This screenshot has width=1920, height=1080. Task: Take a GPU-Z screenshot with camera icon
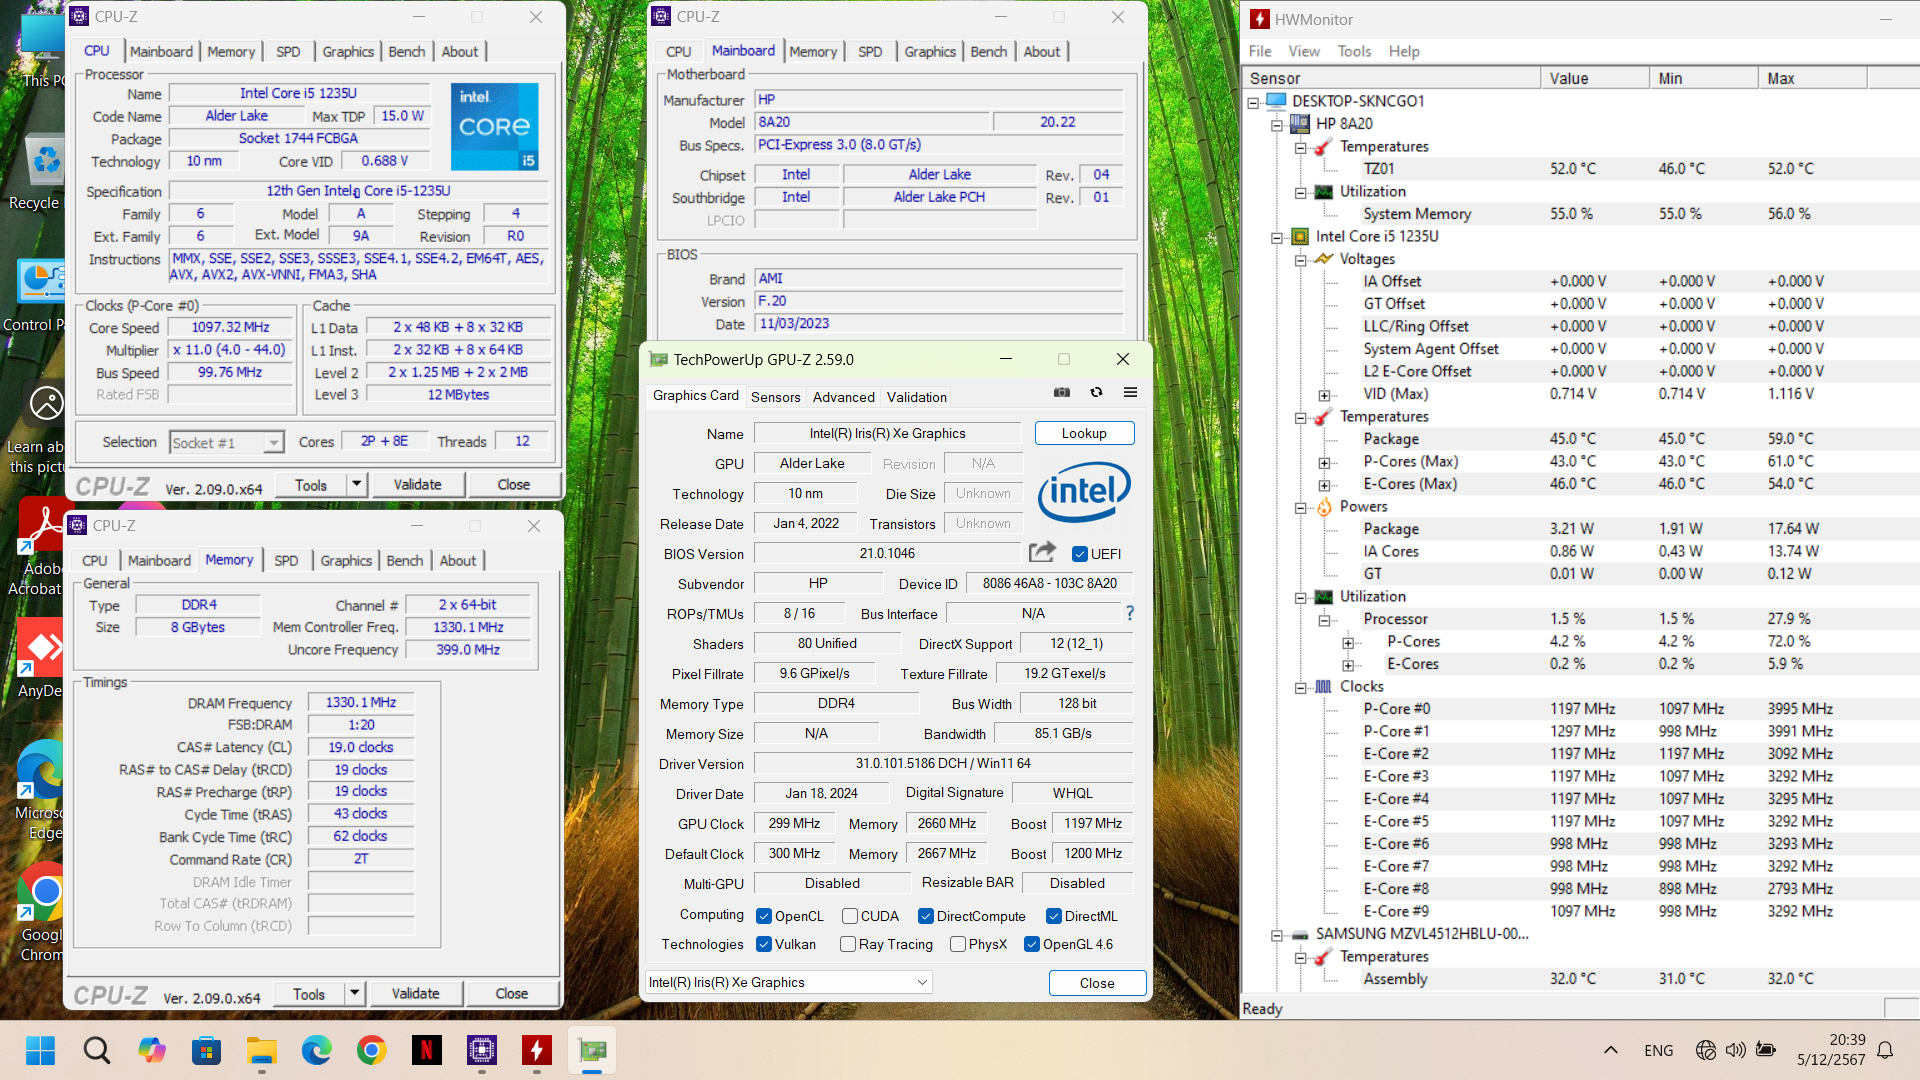coord(1062,393)
